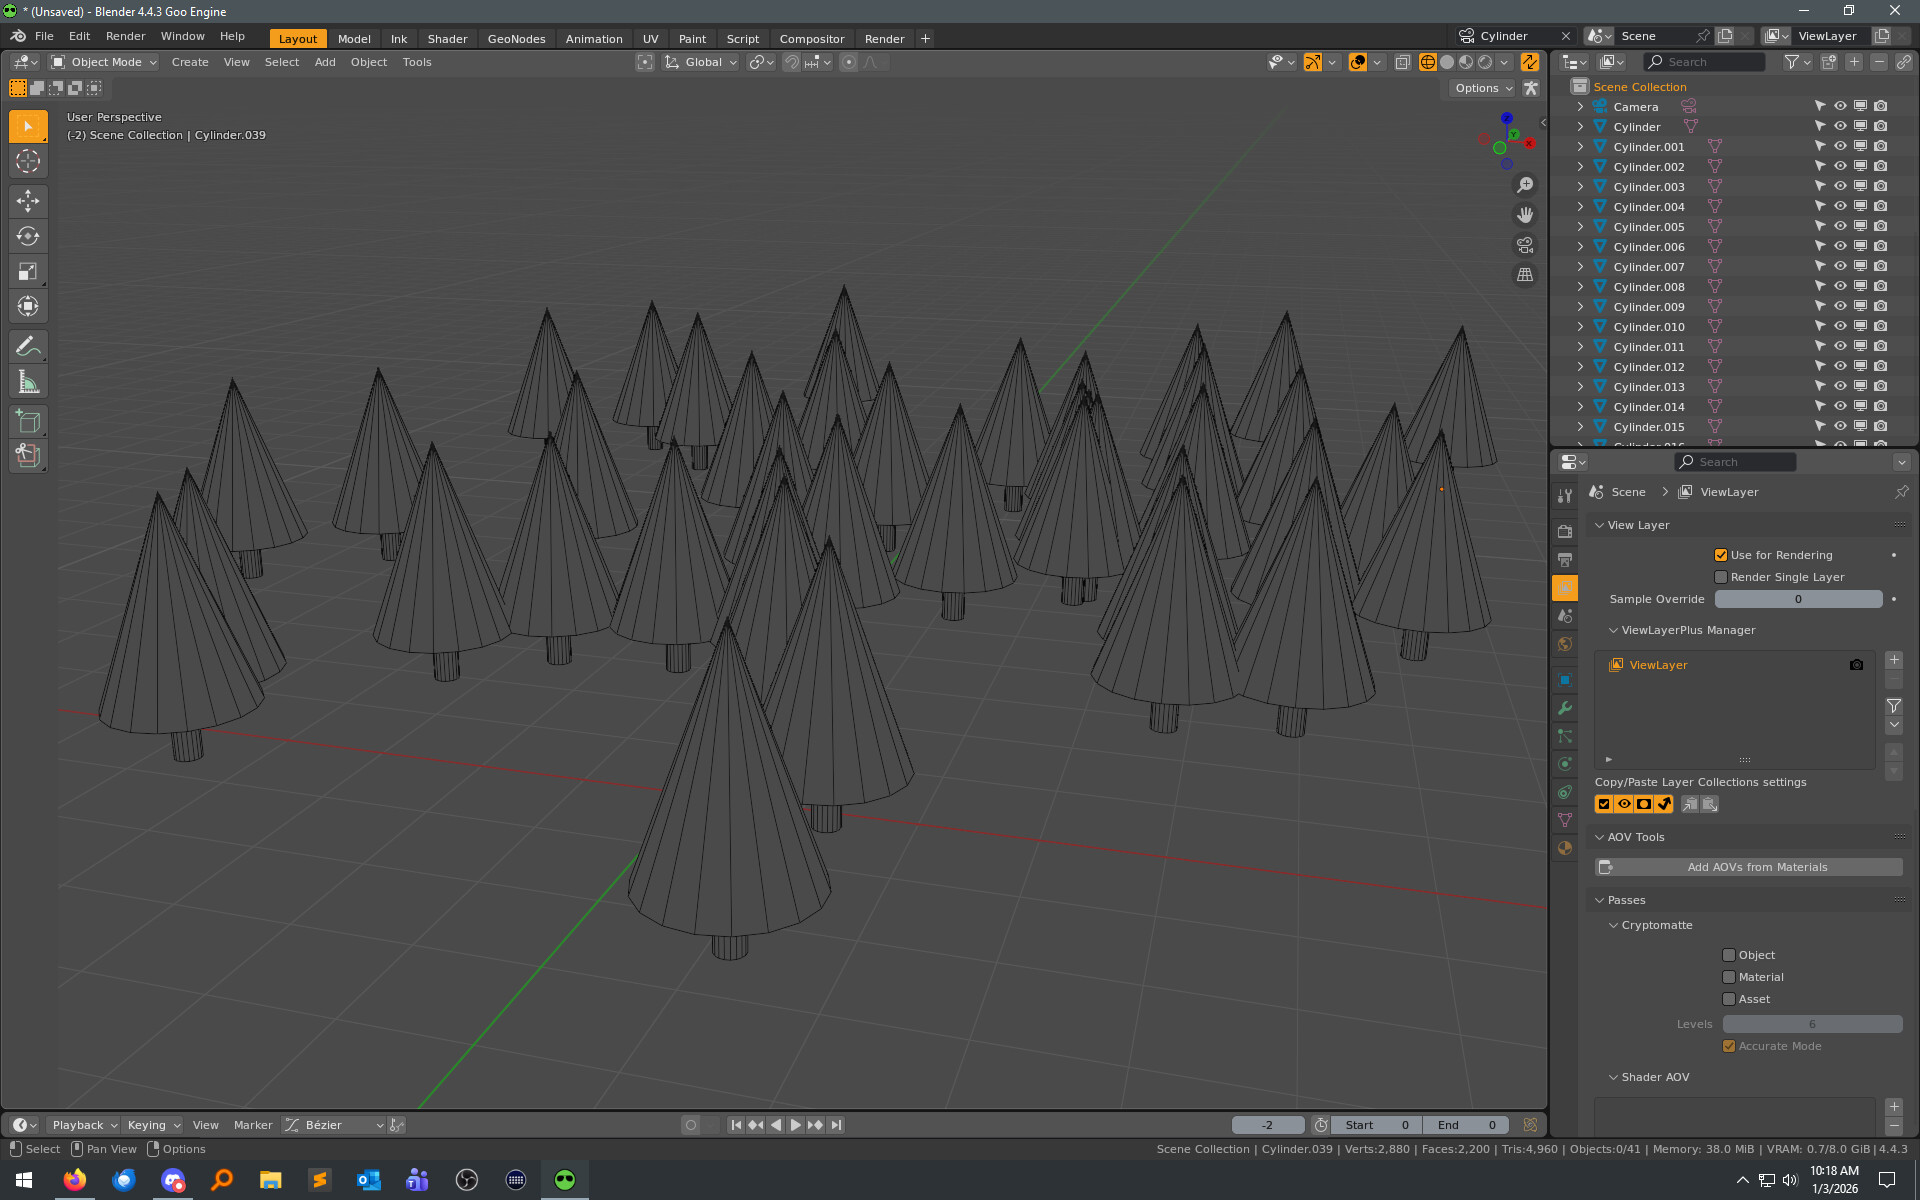The height and width of the screenshot is (1200, 1920).
Task: Play the animation forward
Action: [x=795, y=1125]
